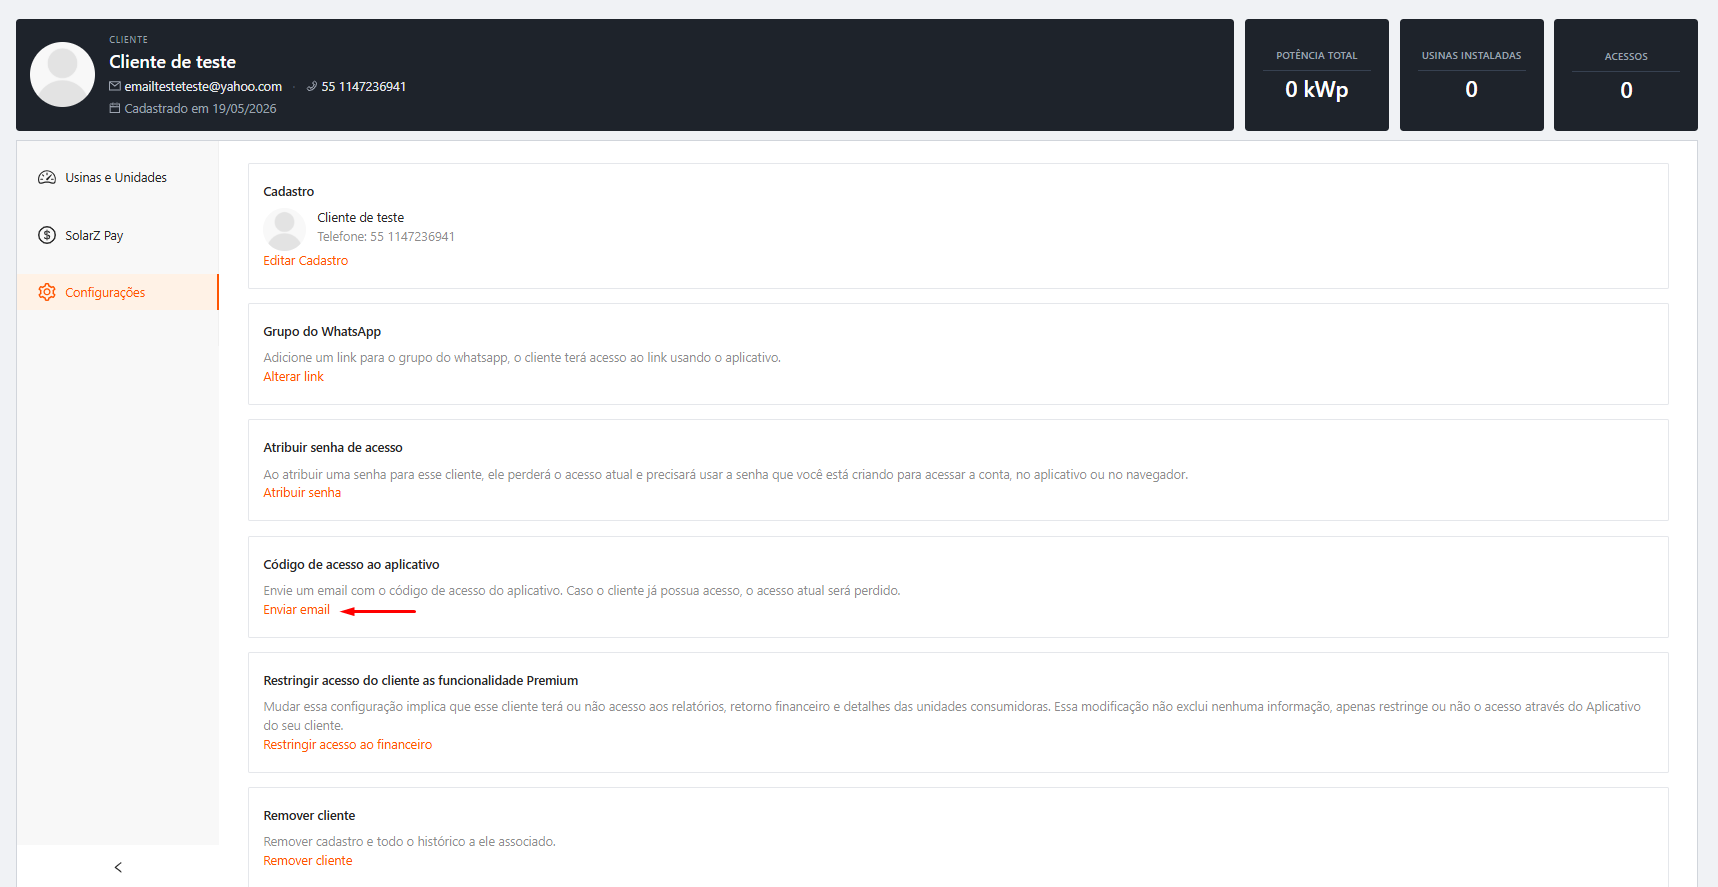Image resolution: width=1718 pixels, height=887 pixels.
Task: Click the Usinas Instaladas counter card
Action: [1472, 75]
